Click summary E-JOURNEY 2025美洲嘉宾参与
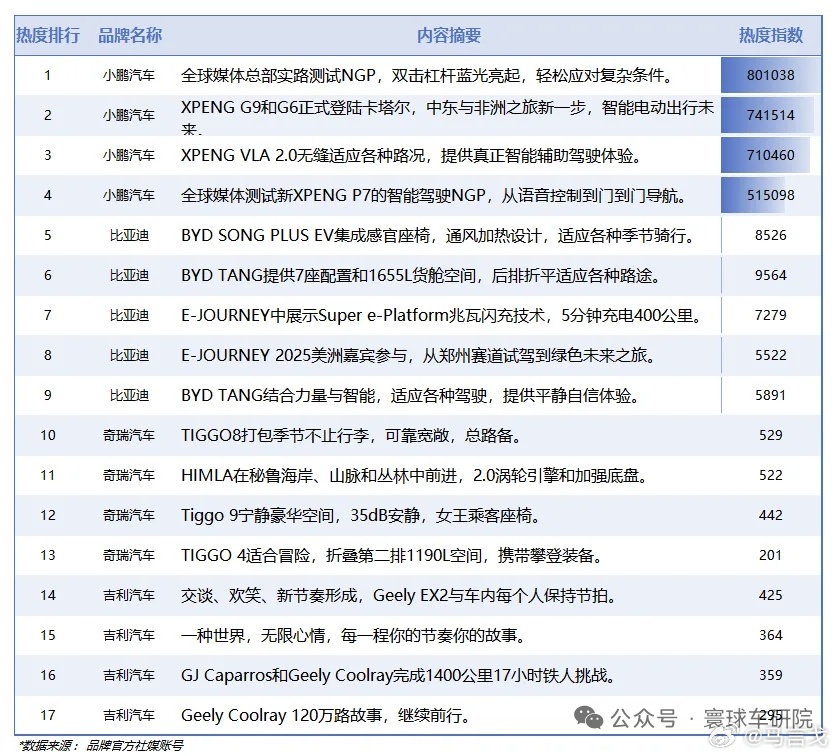The height and width of the screenshot is (756, 837). (x=418, y=356)
